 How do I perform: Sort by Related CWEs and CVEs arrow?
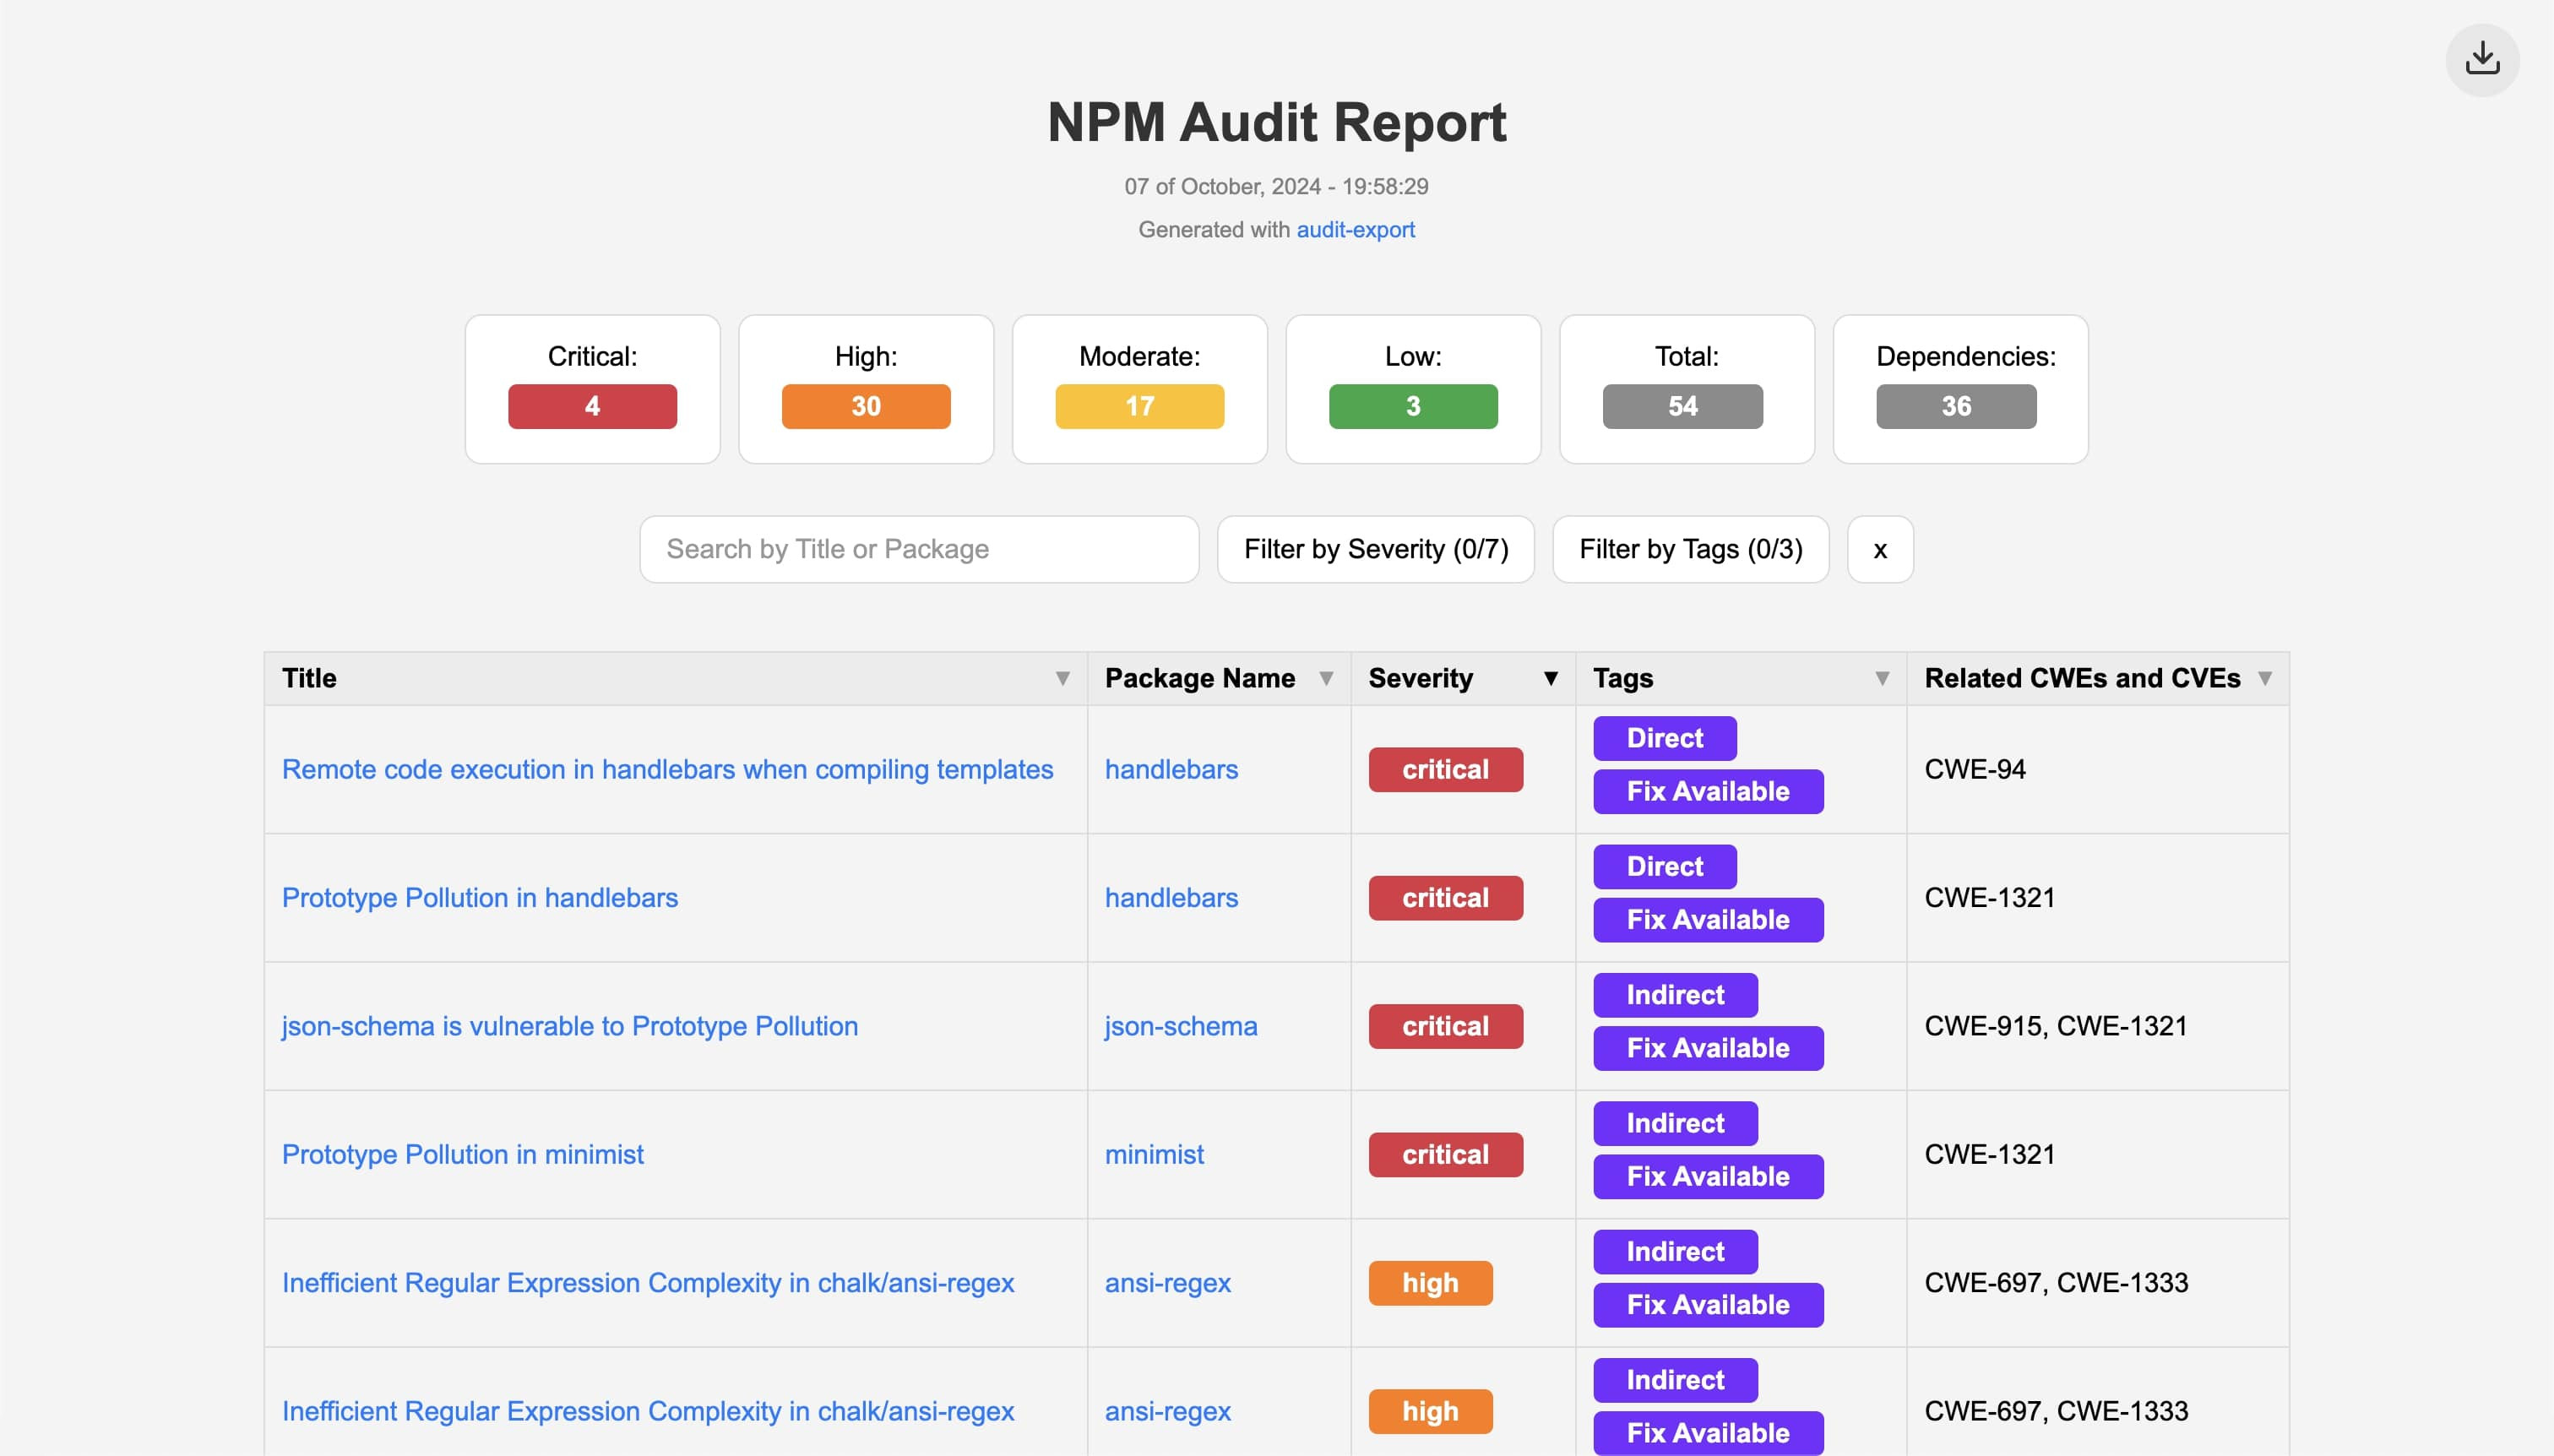(x=2264, y=679)
